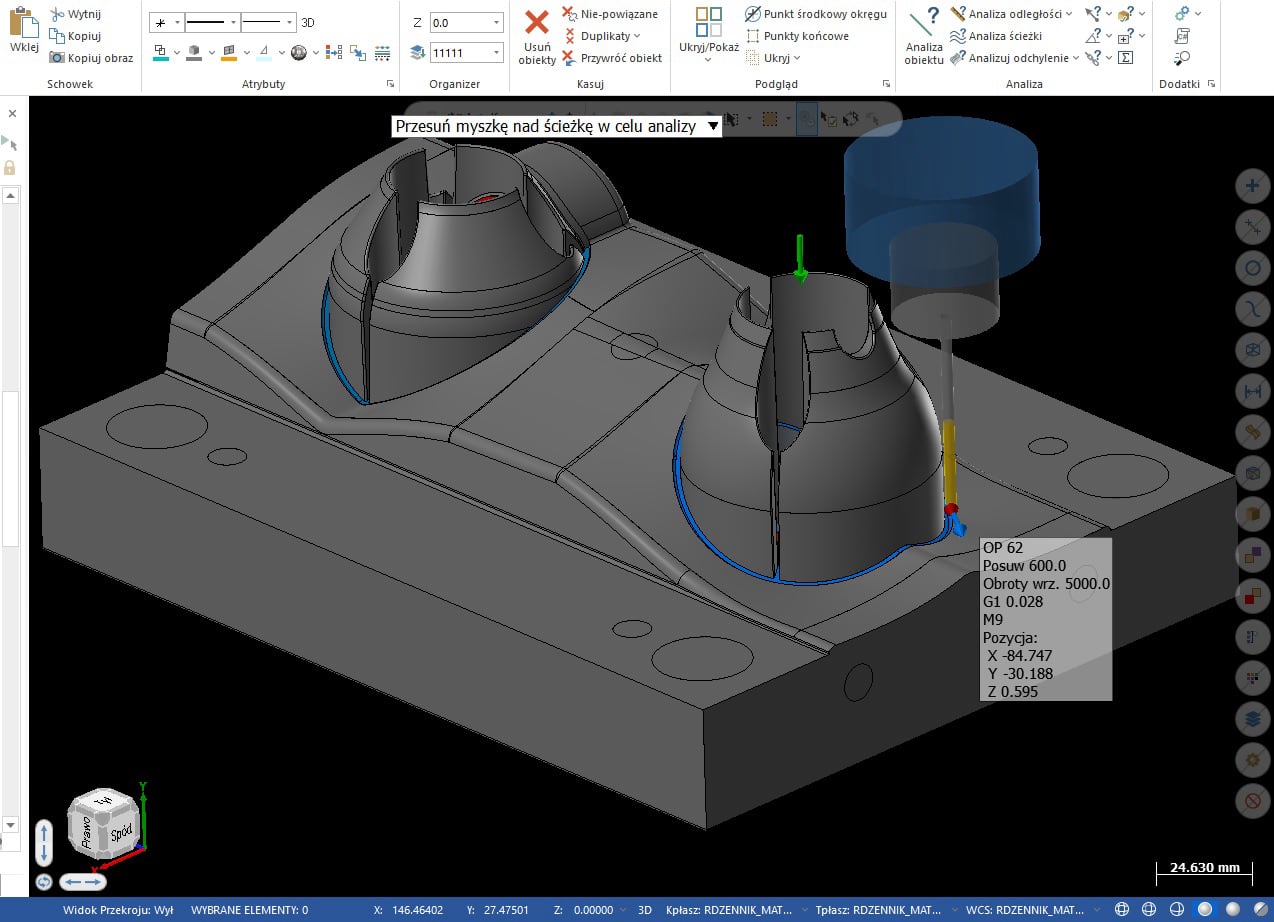Click the wireframe color swatch in Atrybuty
Image resolution: width=1274 pixels, height=922 pixels.
pos(160,52)
